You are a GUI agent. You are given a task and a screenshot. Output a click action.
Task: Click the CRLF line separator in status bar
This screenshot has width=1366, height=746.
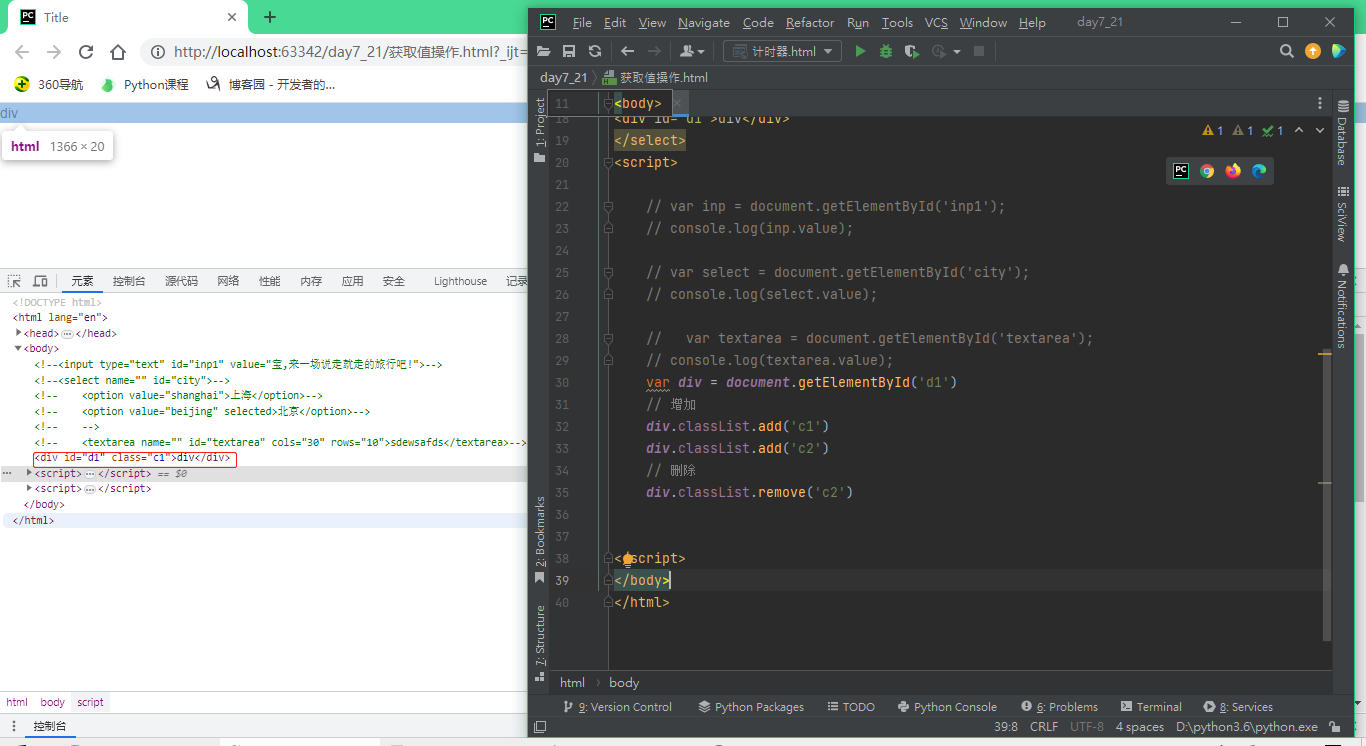coord(1044,727)
